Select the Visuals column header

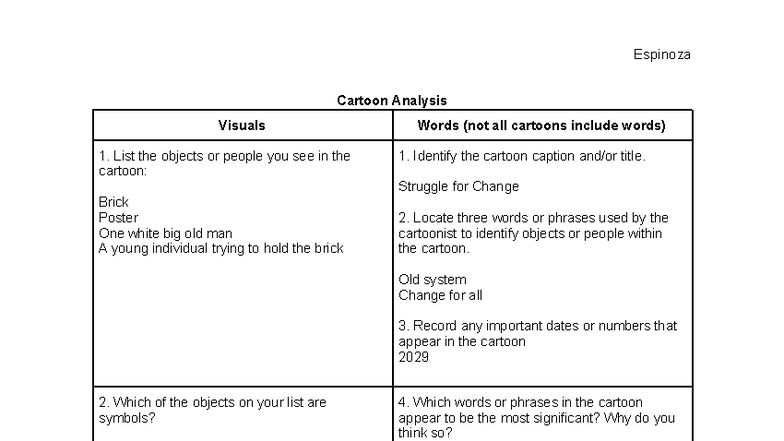tap(242, 125)
